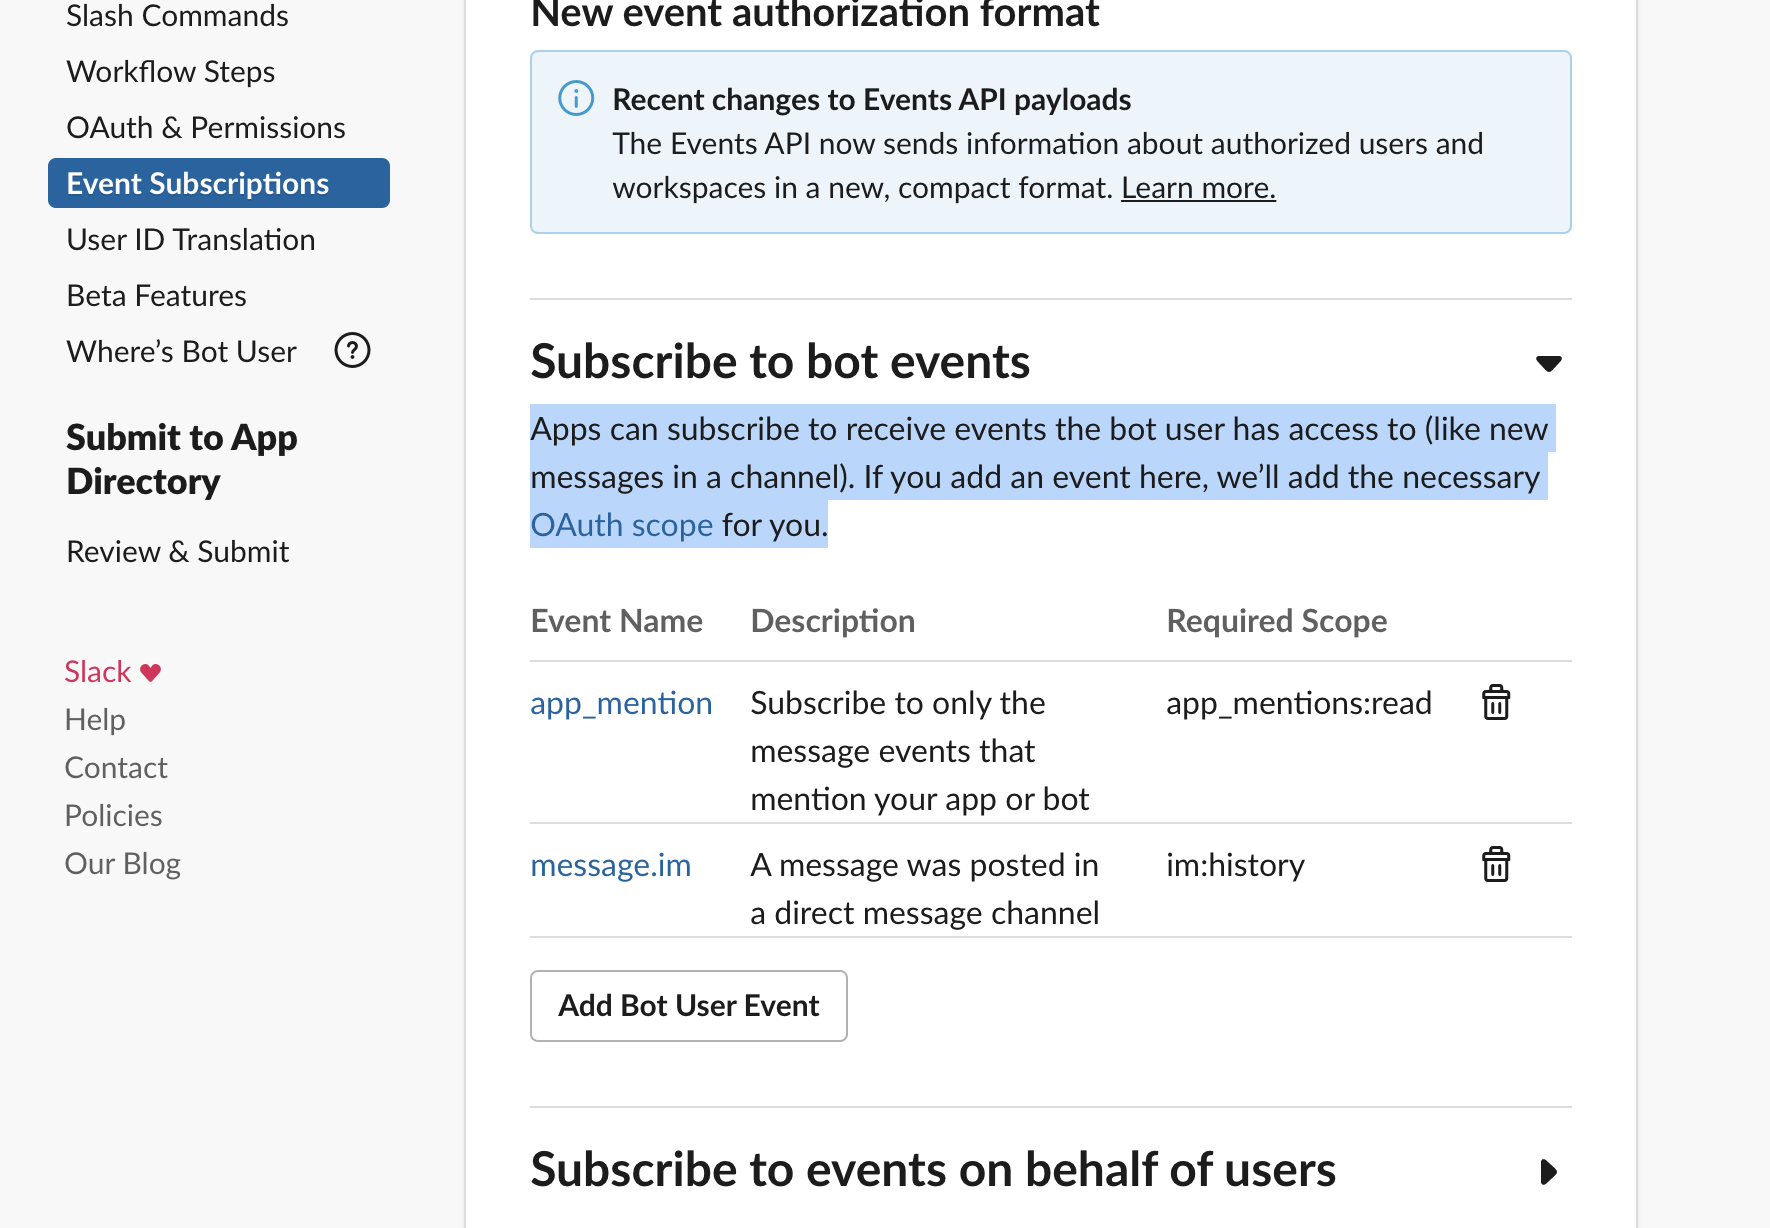Image resolution: width=1770 pixels, height=1228 pixels.
Task: Open OAuth & Permissions page
Action: pyautogui.click(x=205, y=128)
